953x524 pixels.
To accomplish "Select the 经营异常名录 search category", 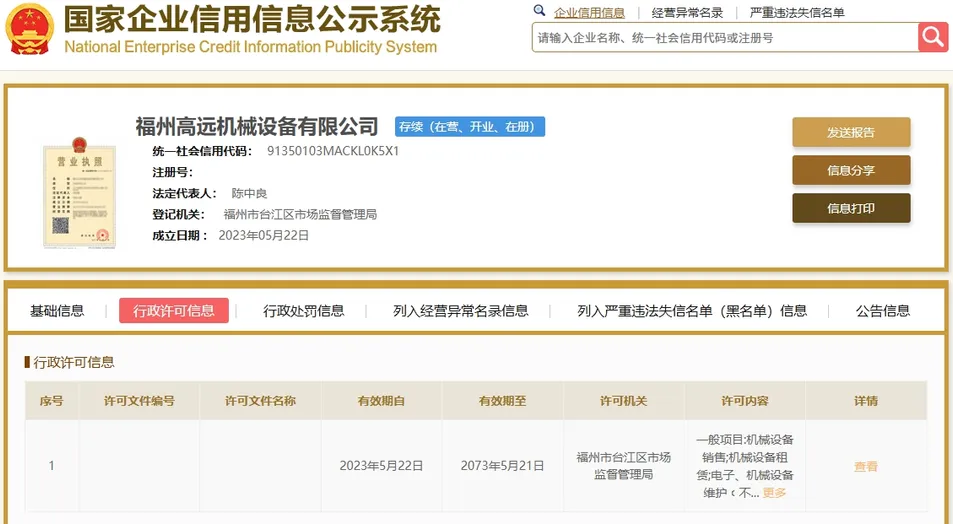I will (x=687, y=13).
